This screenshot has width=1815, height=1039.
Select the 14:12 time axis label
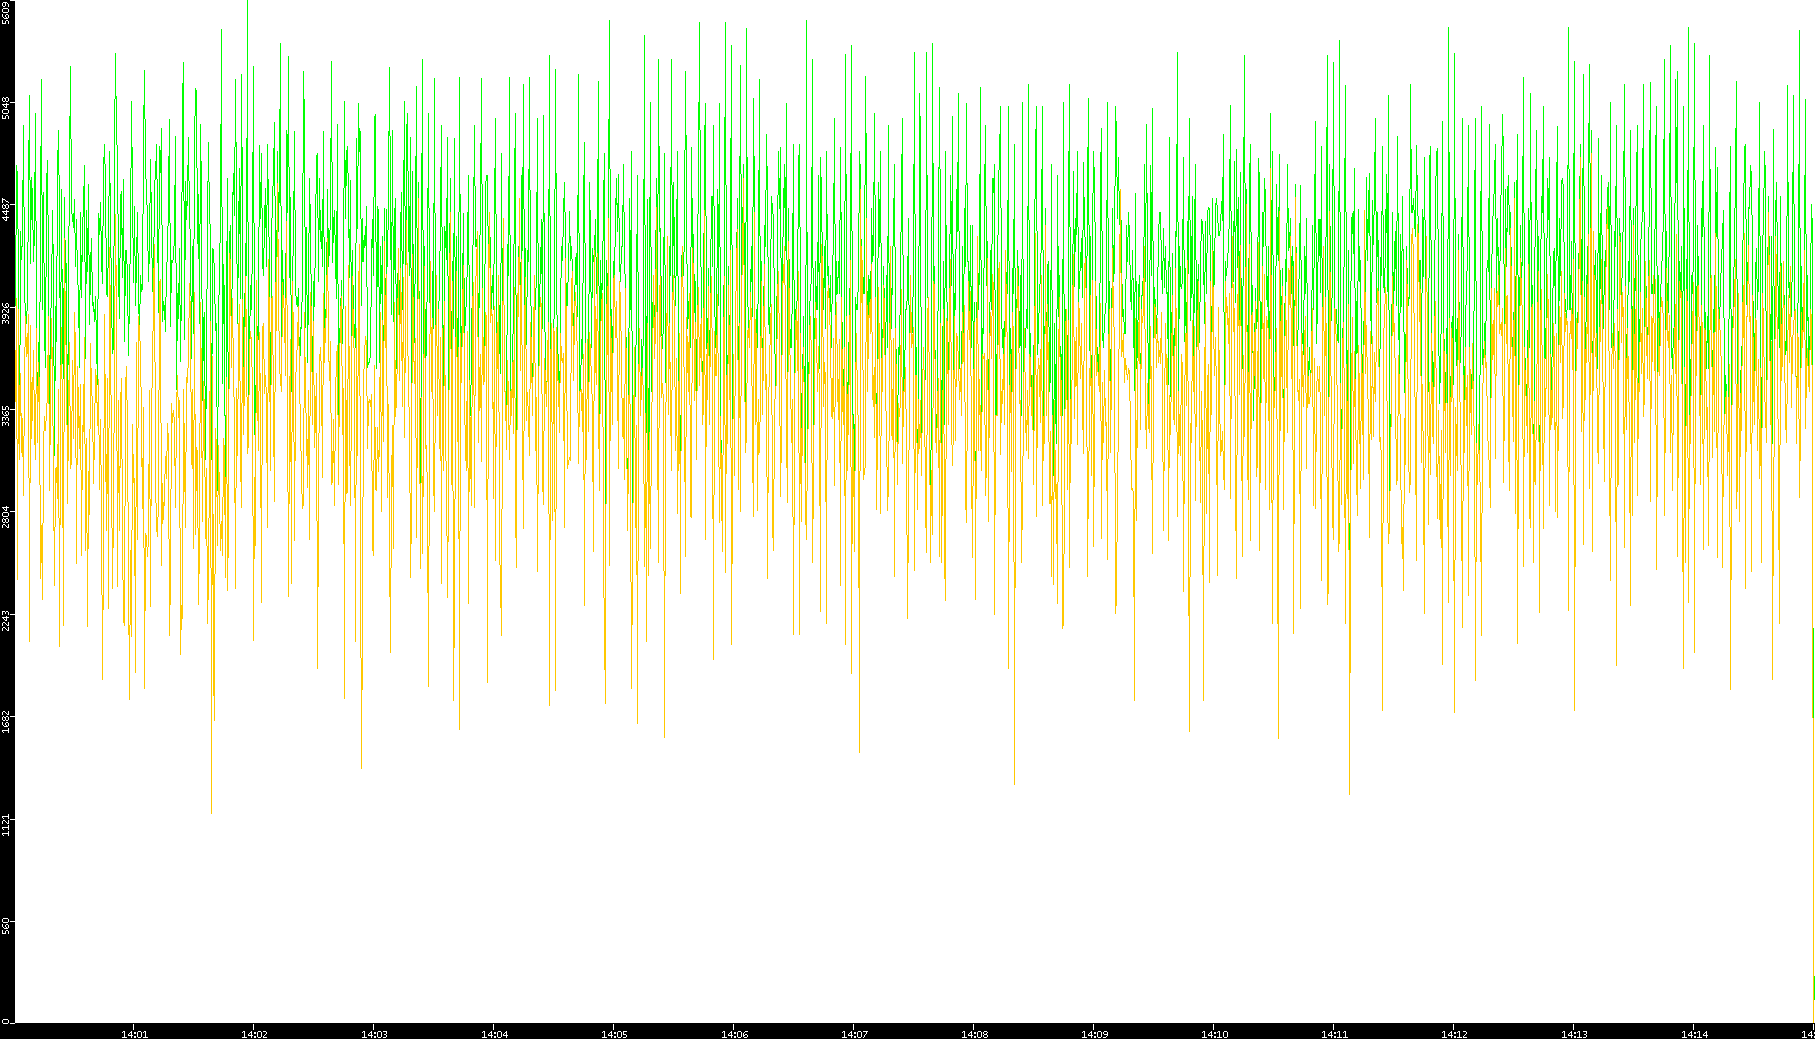1454,1034
